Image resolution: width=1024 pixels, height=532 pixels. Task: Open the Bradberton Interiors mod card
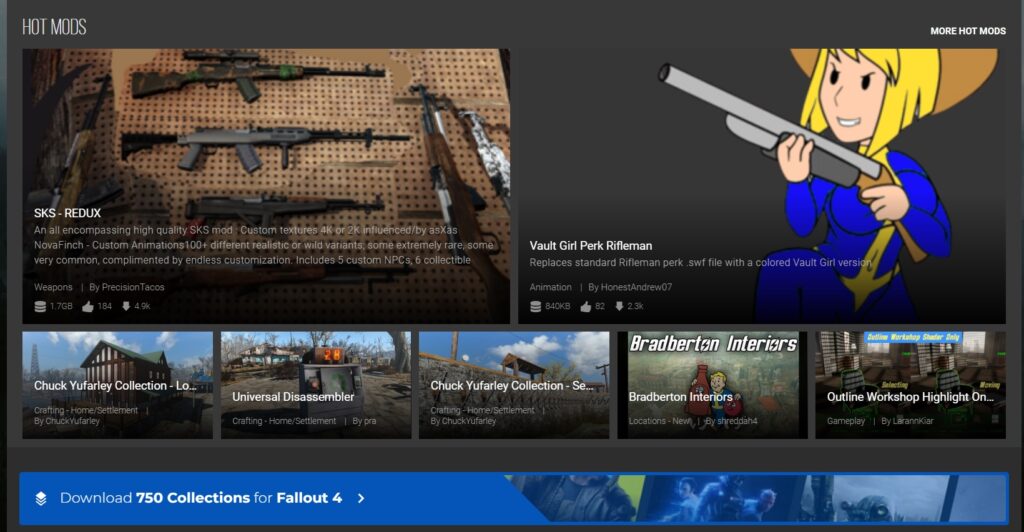[712, 385]
